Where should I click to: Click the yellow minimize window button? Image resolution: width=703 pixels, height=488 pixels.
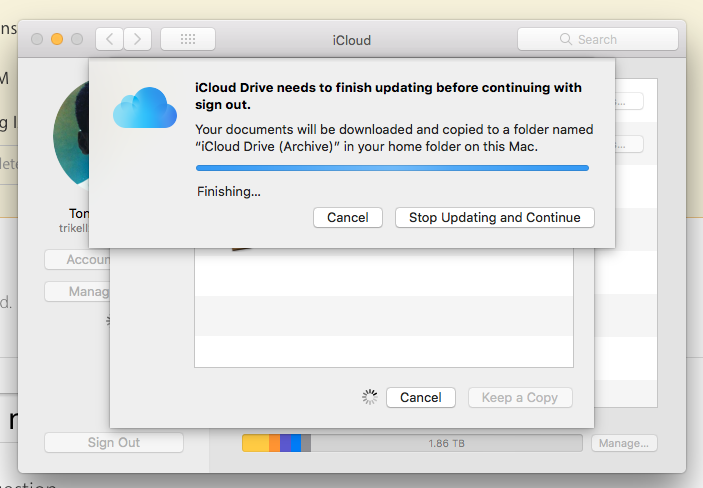tap(57, 39)
